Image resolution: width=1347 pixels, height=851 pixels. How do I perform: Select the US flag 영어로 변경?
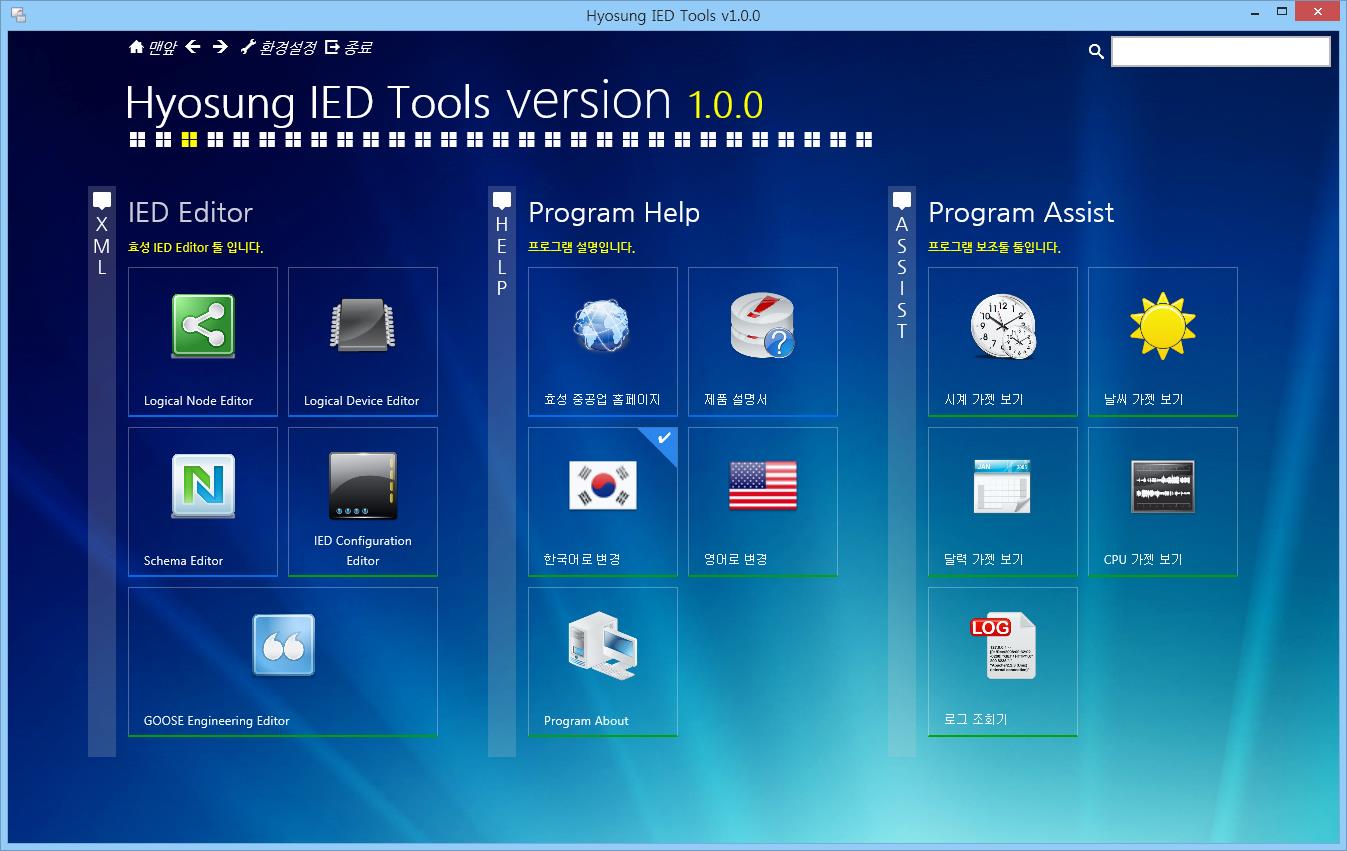pos(763,486)
